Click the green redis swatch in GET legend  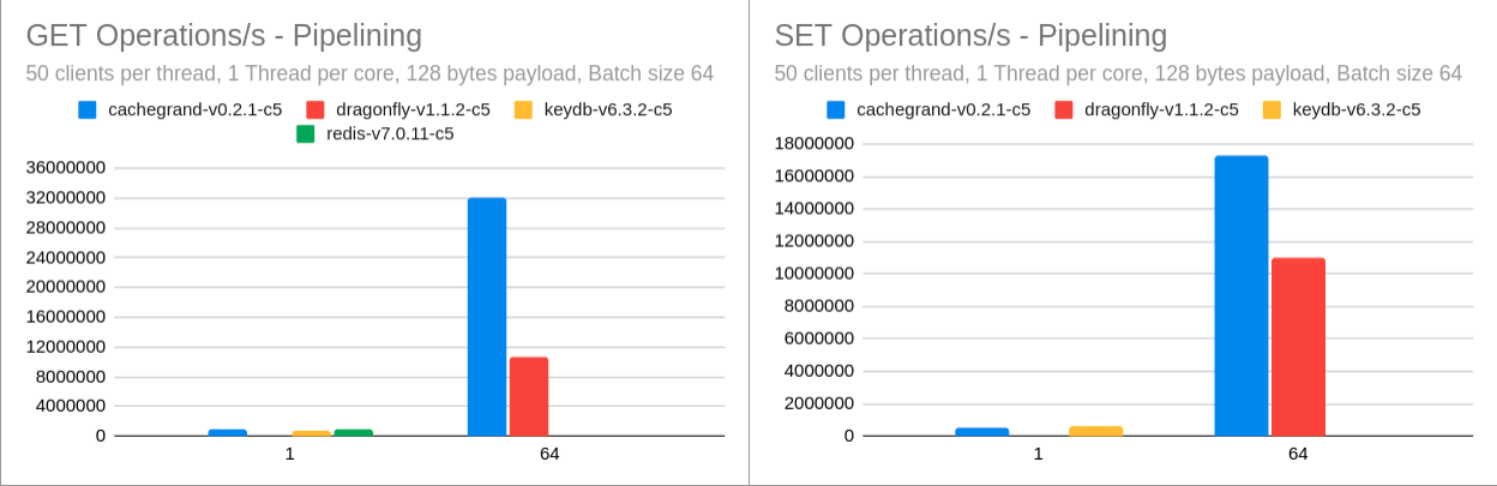[307, 134]
